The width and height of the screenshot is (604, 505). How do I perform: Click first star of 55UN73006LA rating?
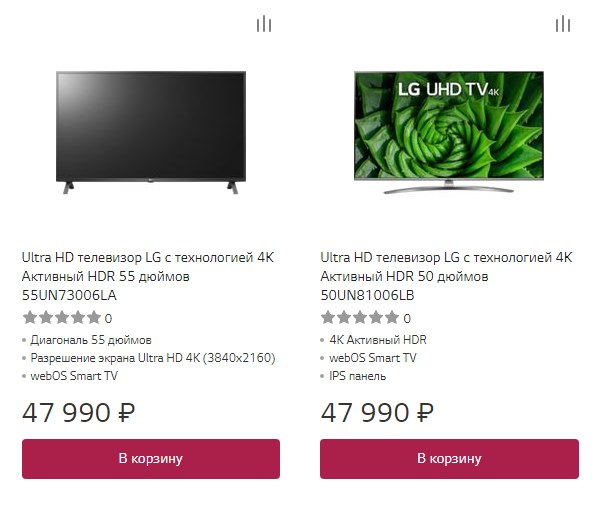pos(29,318)
